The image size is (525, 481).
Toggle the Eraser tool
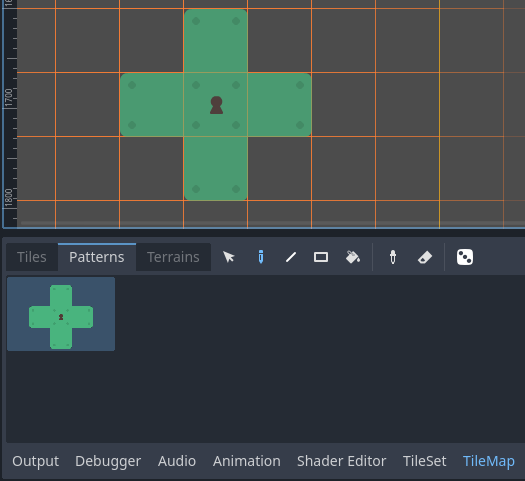pos(425,257)
